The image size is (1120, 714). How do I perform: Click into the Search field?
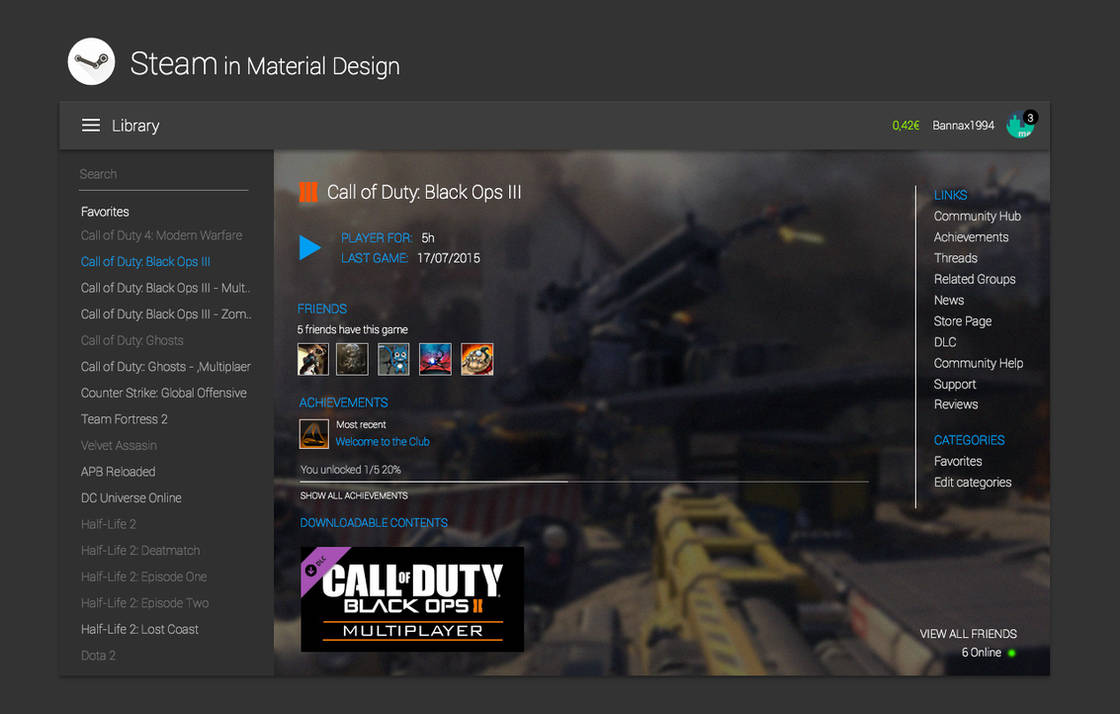pyautogui.click(x=164, y=175)
